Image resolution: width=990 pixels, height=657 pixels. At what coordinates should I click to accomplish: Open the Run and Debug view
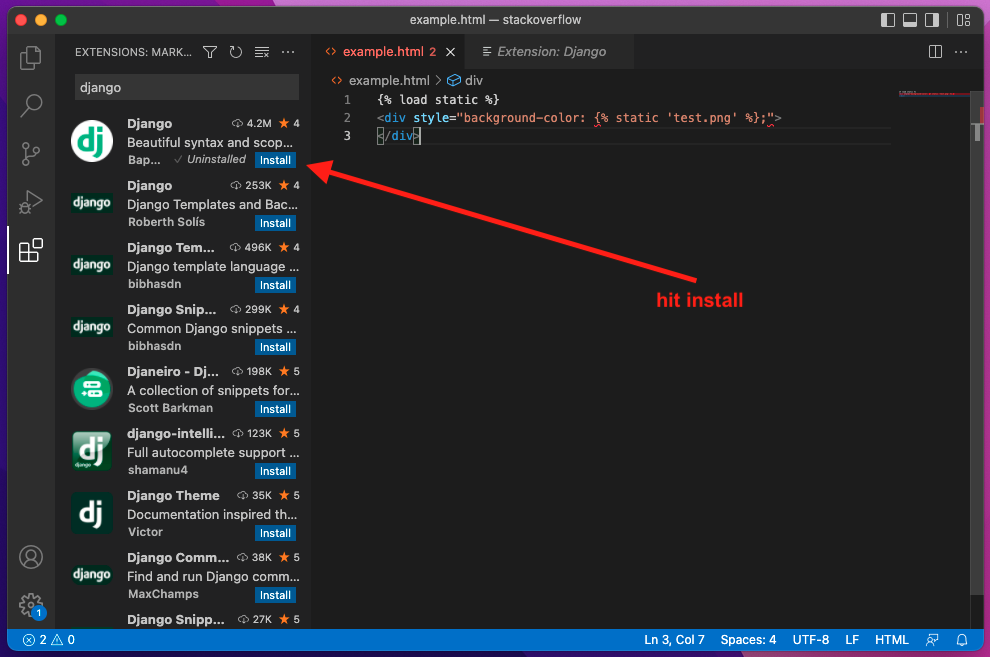point(30,202)
